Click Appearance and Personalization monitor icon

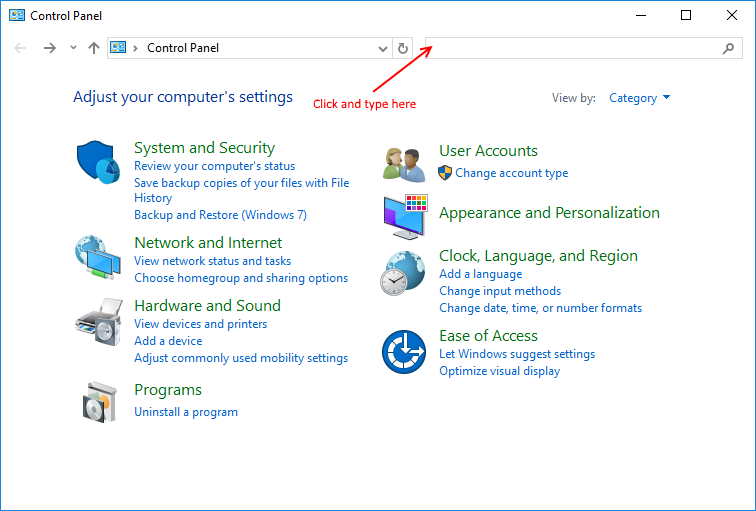pyautogui.click(x=405, y=216)
